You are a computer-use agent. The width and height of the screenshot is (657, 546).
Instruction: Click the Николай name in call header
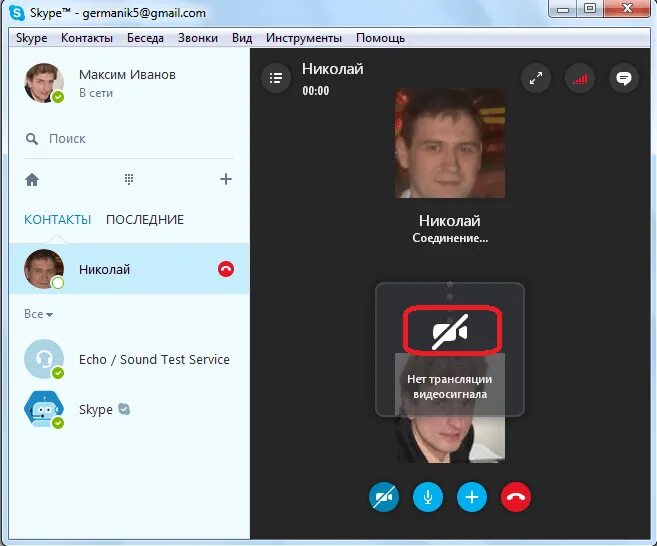pos(333,69)
